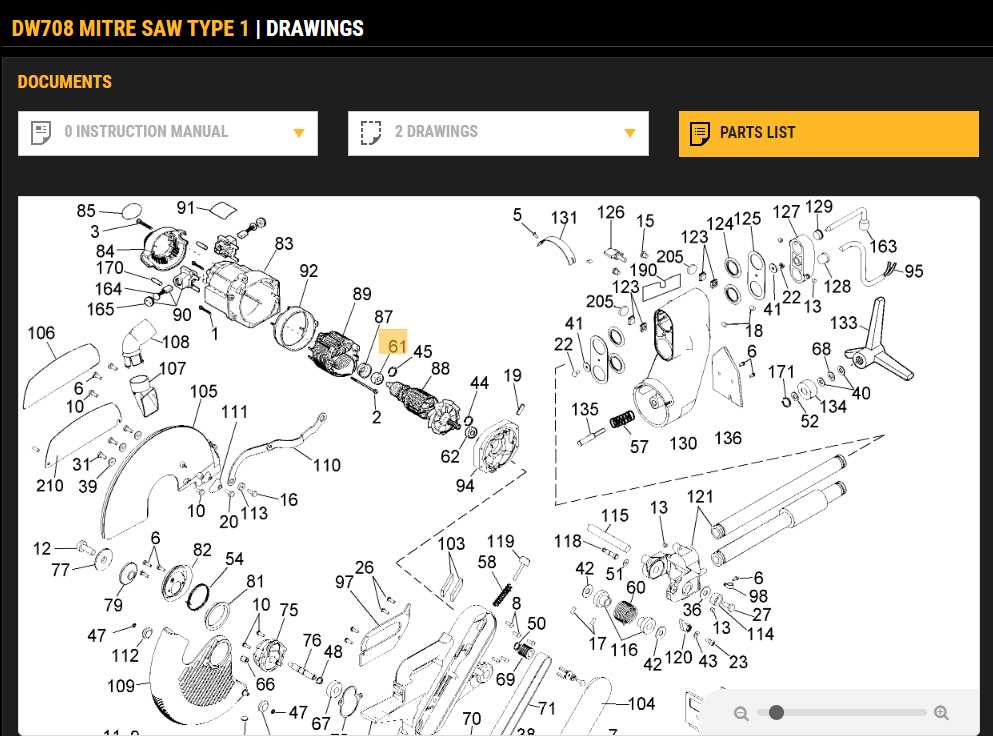The width and height of the screenshot is (993, 736).
Task: Click part number 190 label
Action: 643,270
